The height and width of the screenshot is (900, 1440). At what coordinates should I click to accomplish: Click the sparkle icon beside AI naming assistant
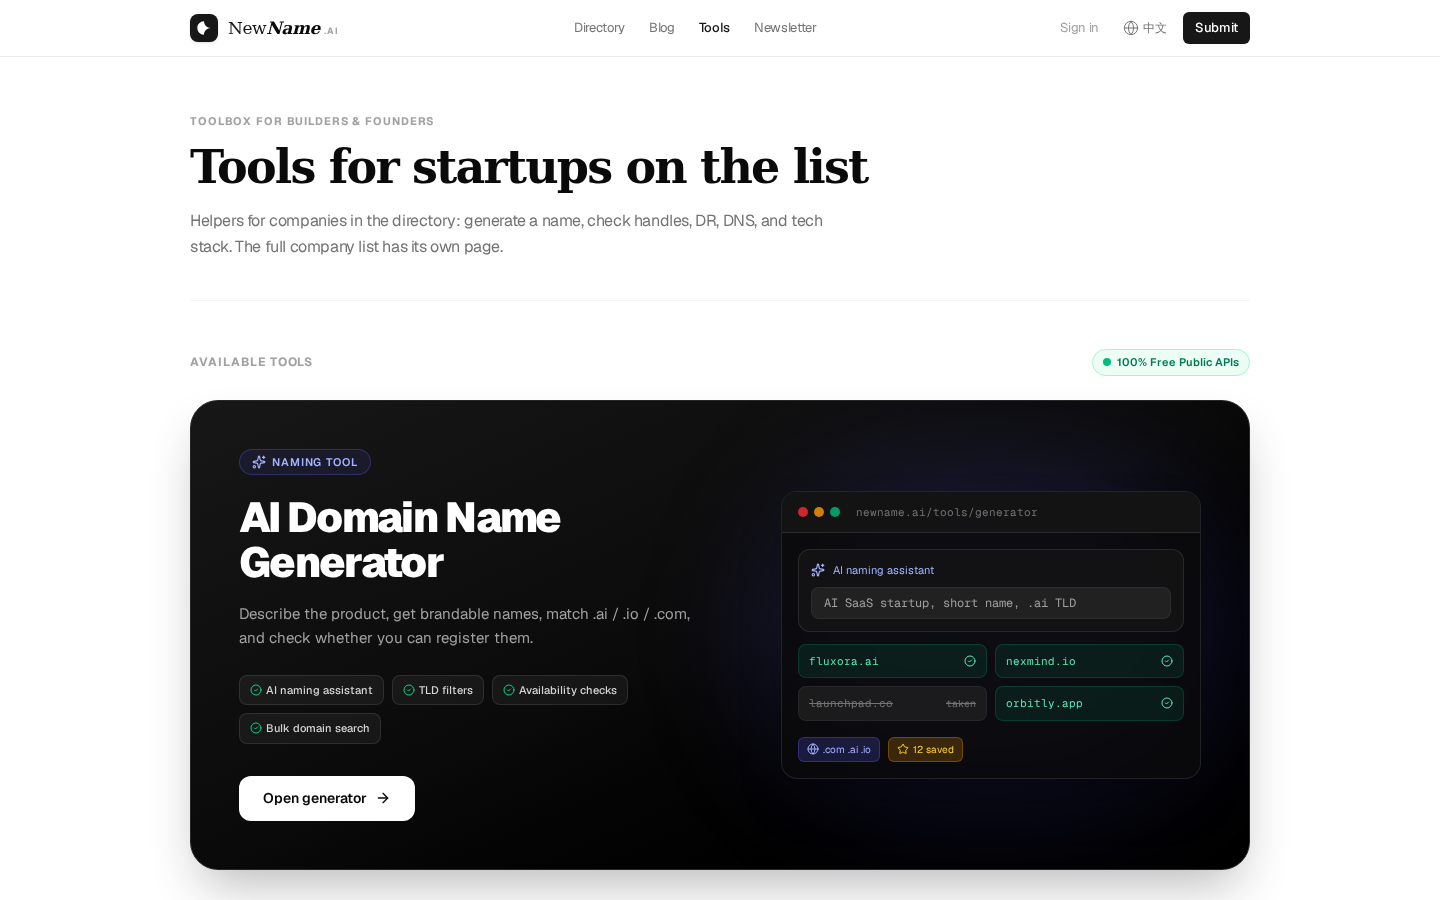818,570
